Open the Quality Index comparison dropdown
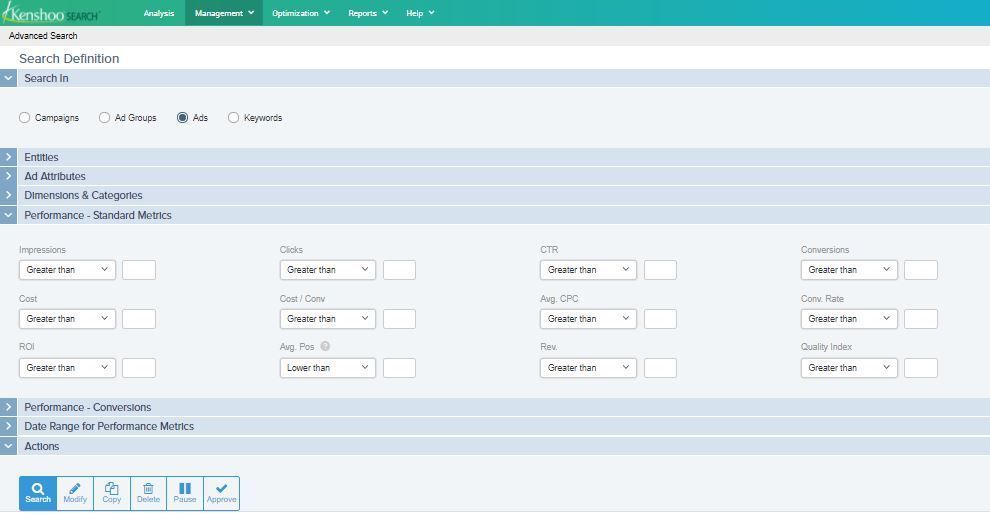The width and height of the screenshot is (990, 515). tap(849, 368)
